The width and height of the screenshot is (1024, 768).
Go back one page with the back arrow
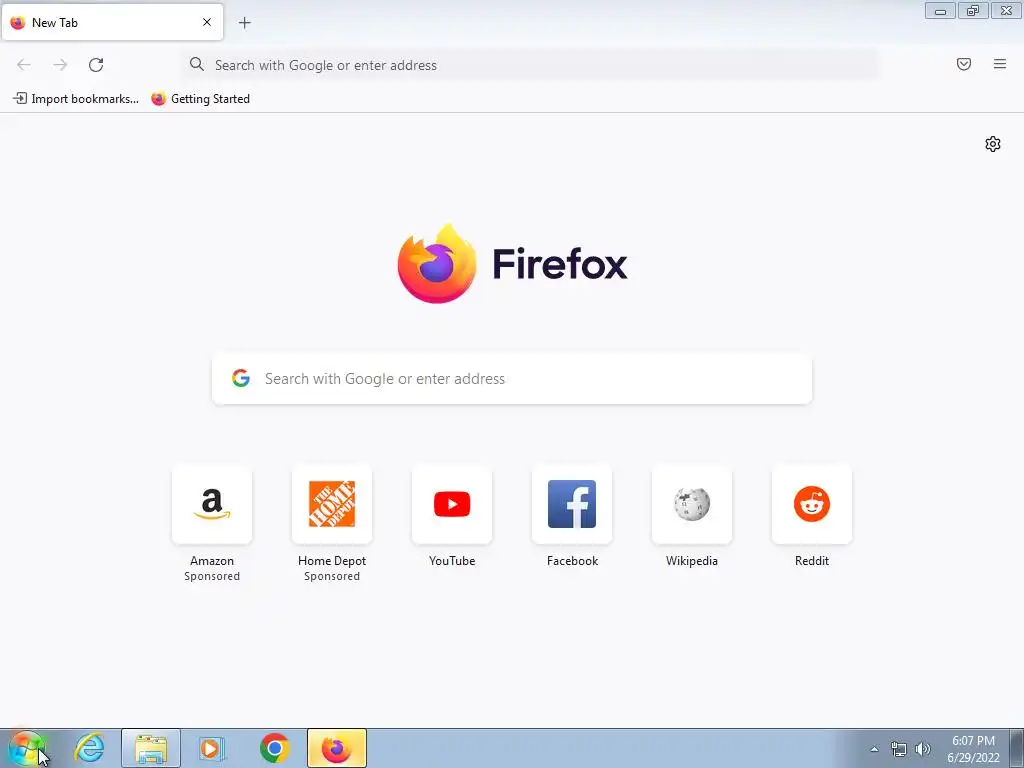(24, 65)
